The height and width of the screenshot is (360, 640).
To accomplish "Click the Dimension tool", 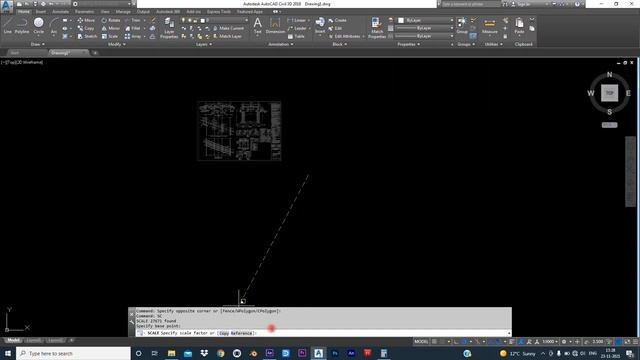I will coord(275,26).
